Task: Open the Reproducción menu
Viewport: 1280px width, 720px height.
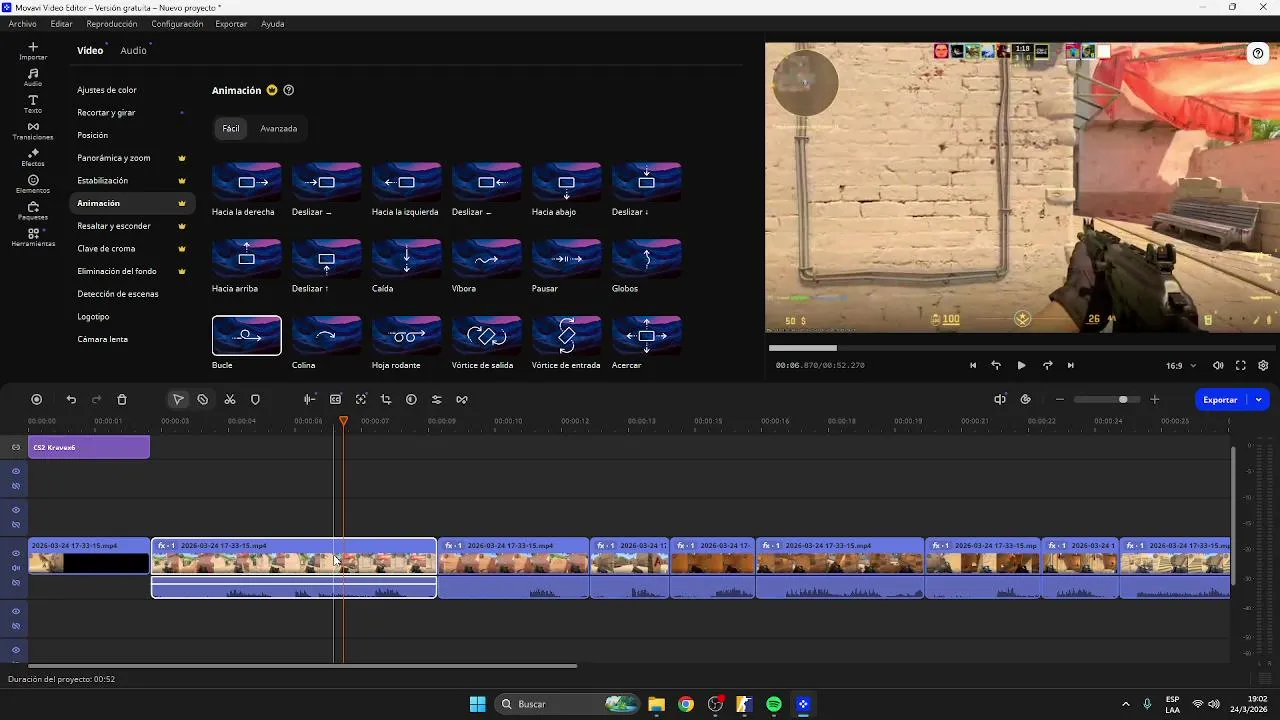Action: 112,24
